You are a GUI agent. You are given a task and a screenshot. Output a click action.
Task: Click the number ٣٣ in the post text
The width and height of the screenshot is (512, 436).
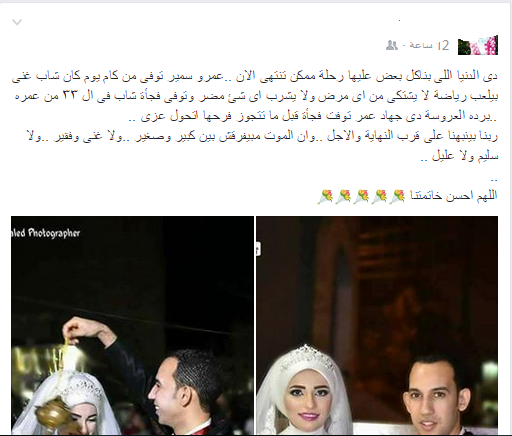click(70, 96)
